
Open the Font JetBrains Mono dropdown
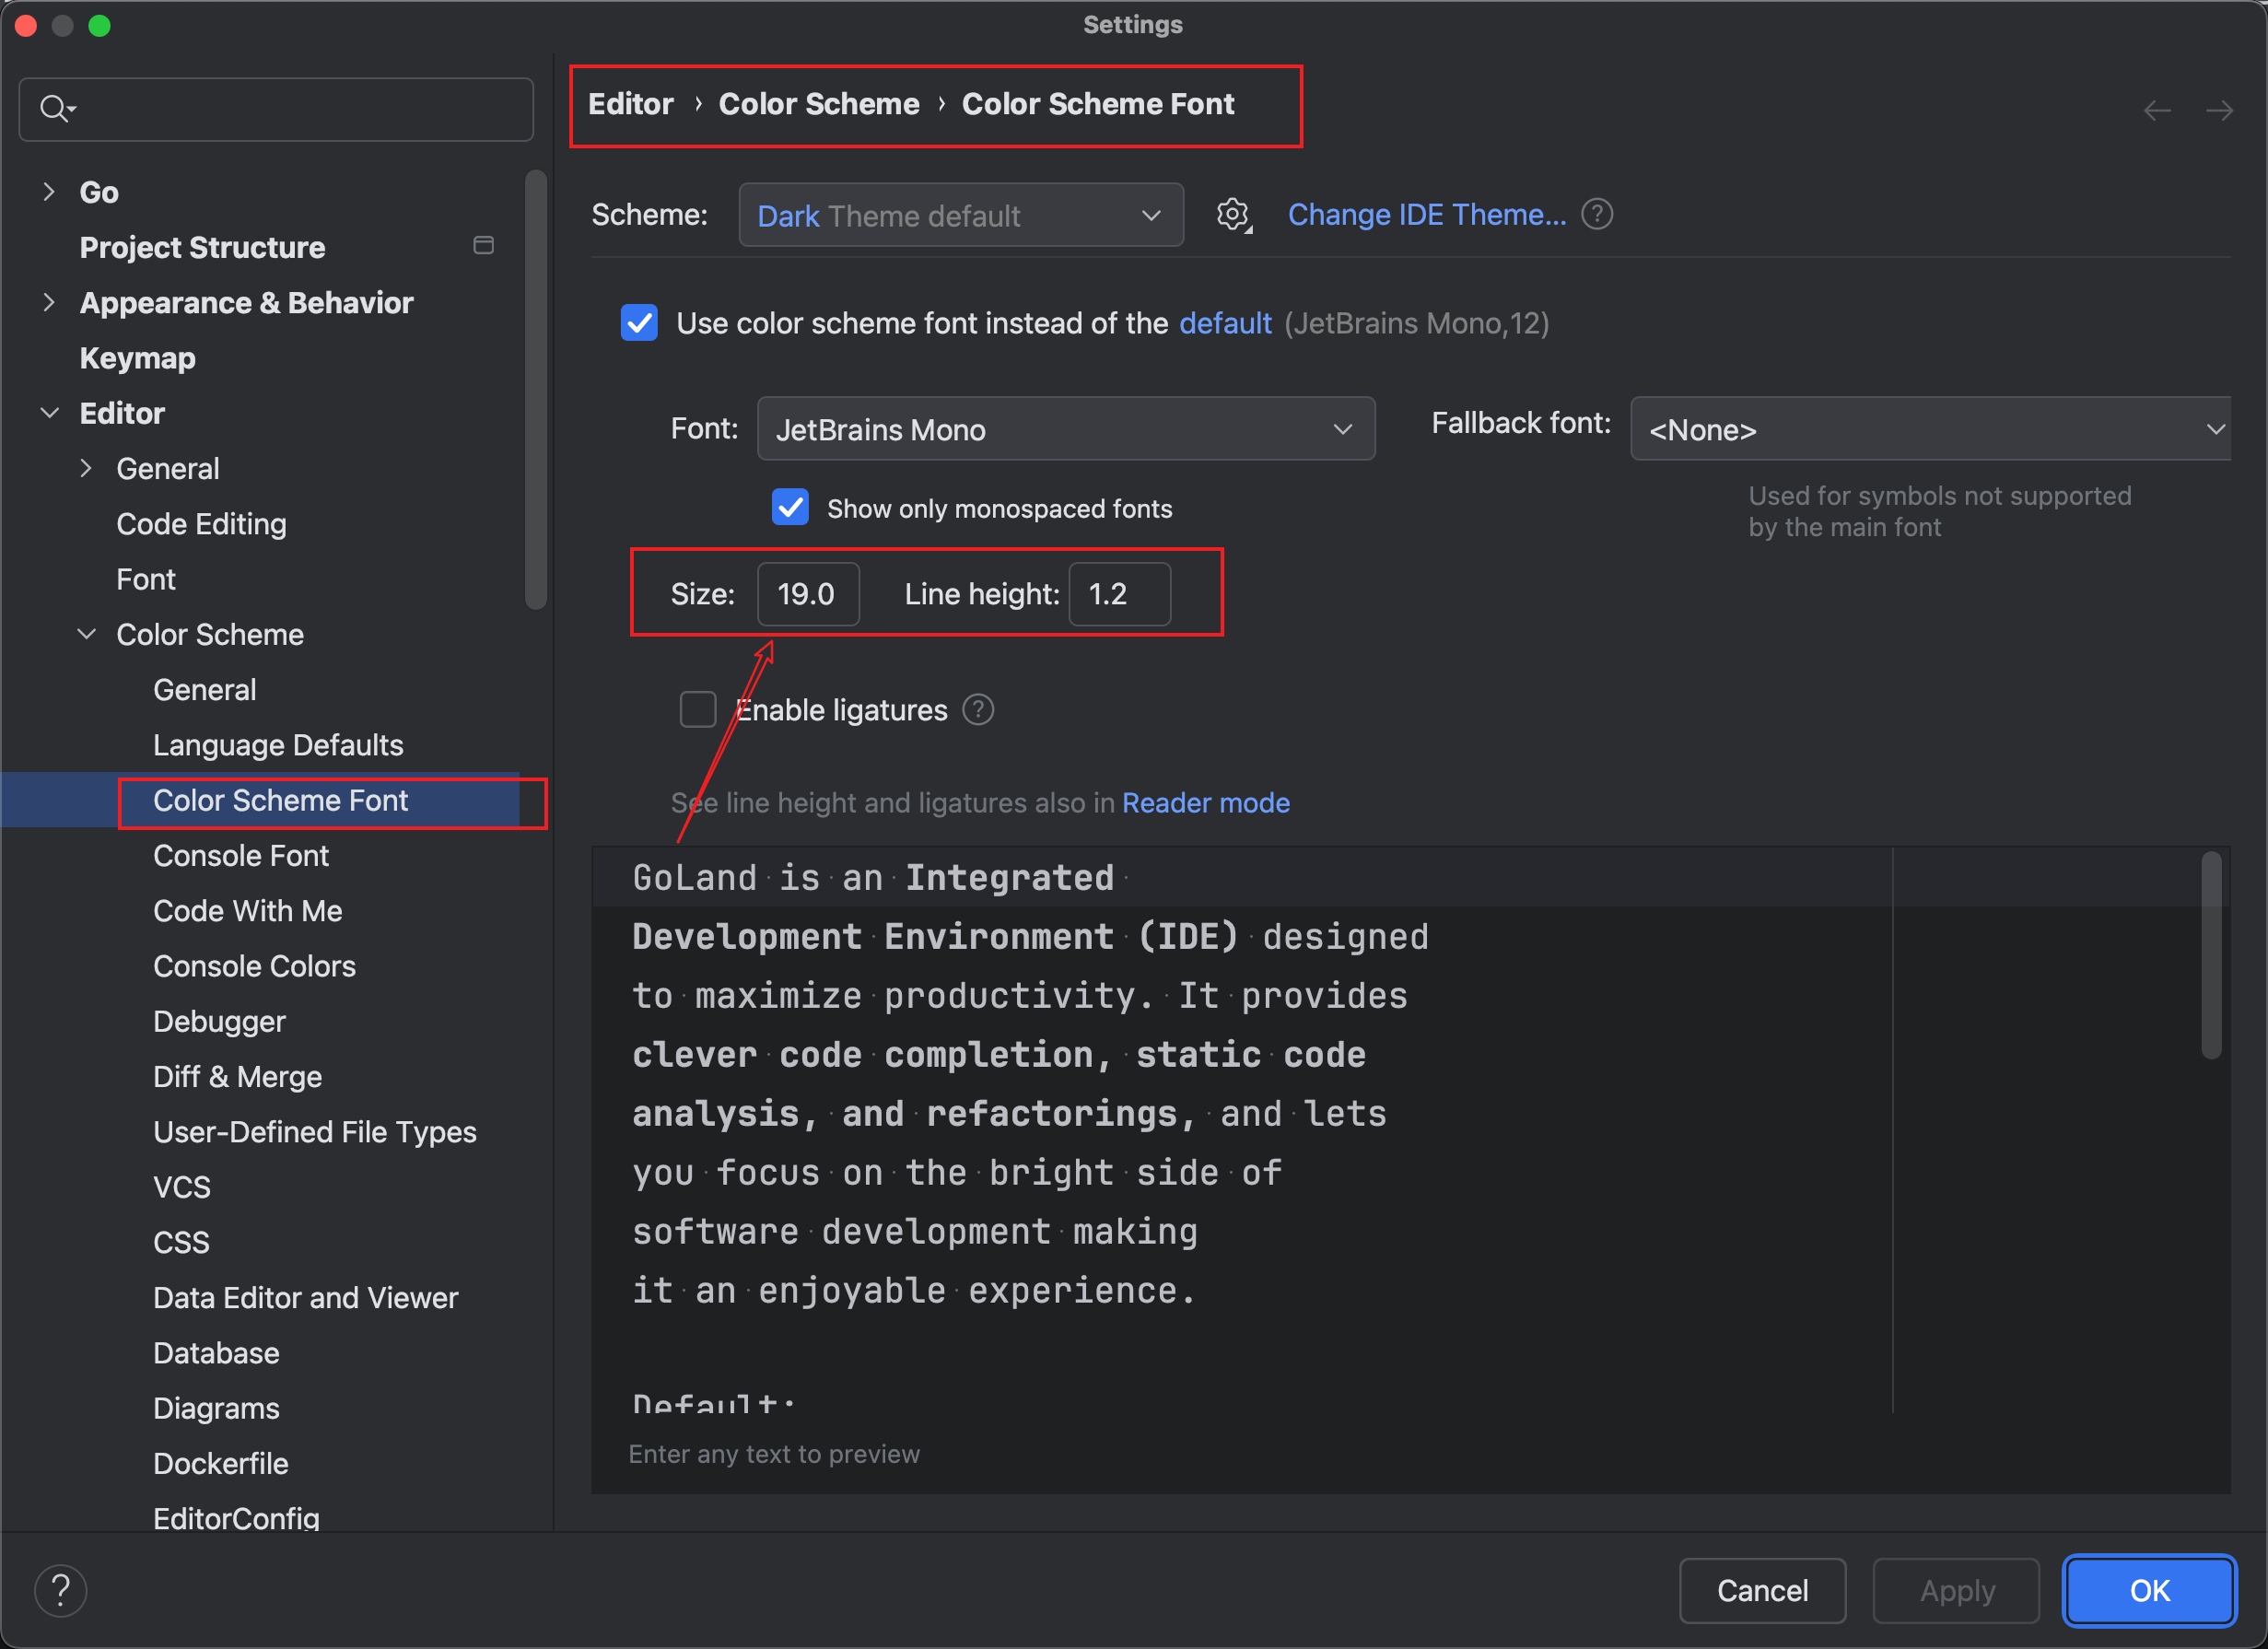tap(1065, 429)
